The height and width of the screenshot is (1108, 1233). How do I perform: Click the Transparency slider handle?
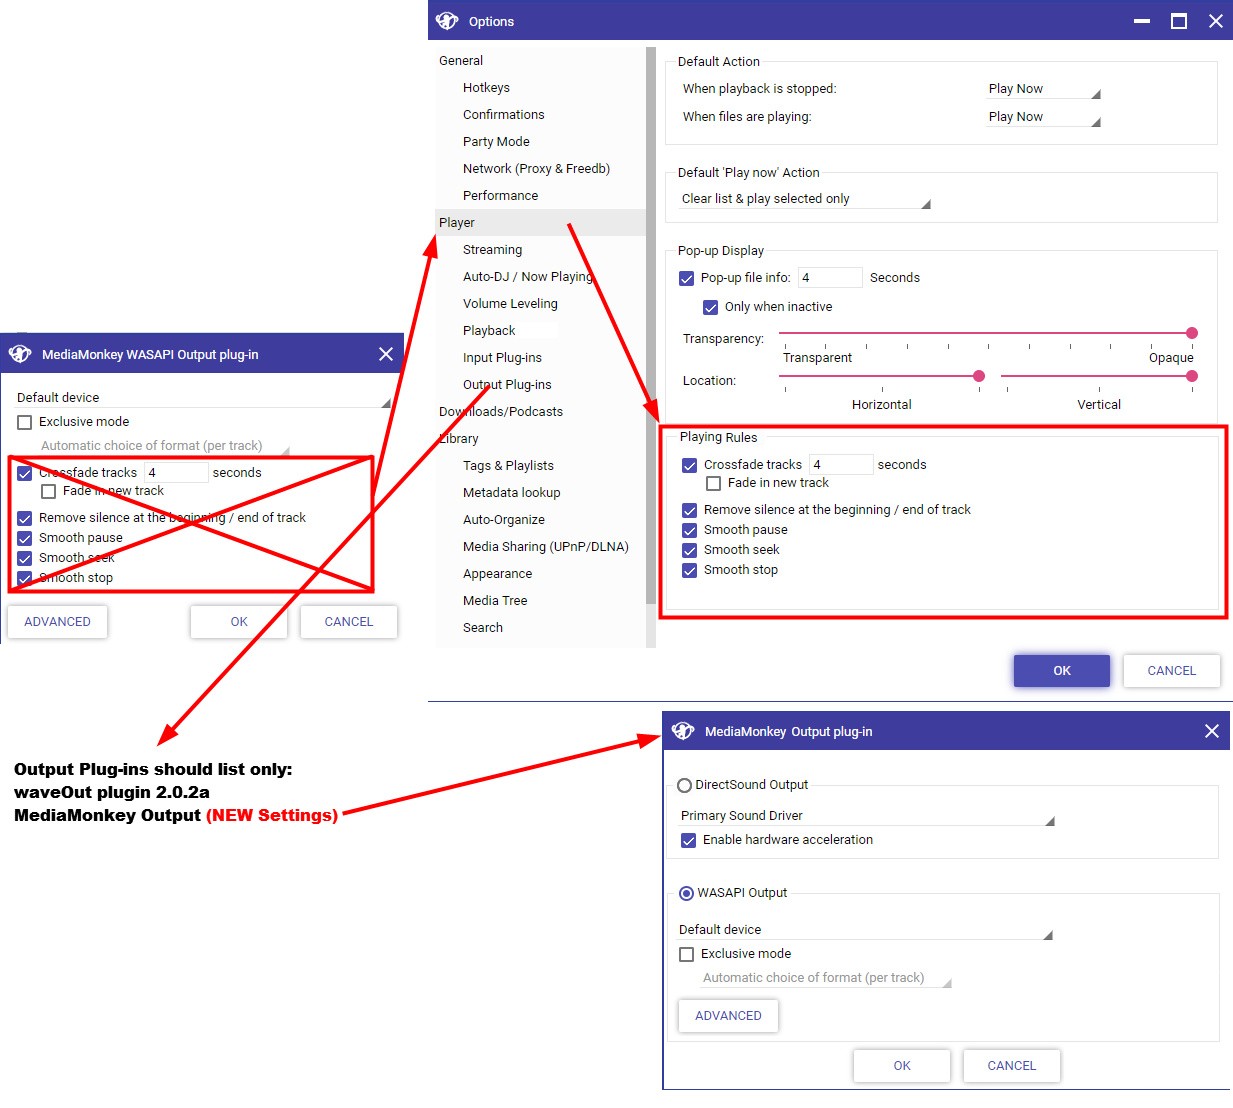pyautogui.click(x=1191, y=333)
